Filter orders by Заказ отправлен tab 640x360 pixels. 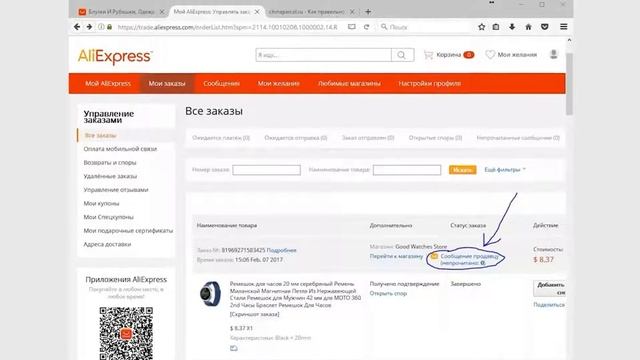tap(368, 138)
